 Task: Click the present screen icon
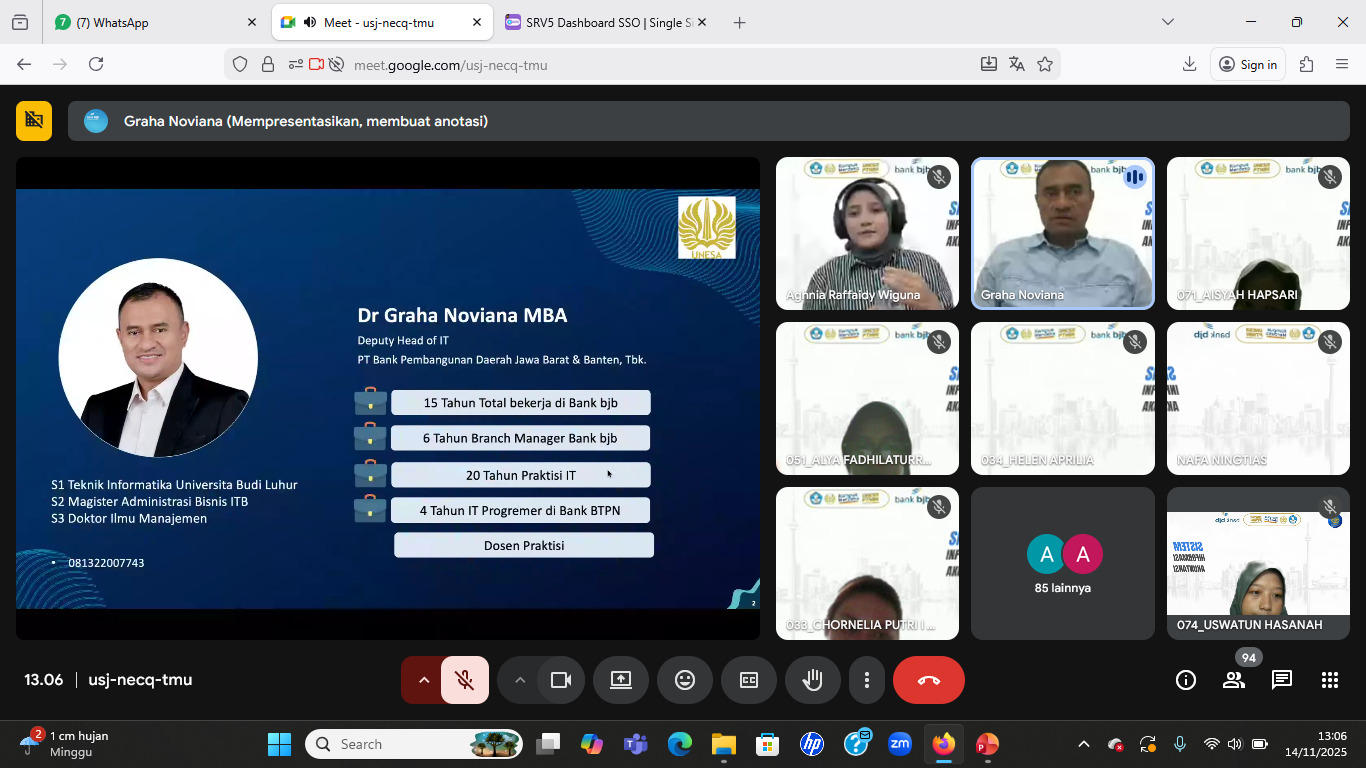[x=620, y=680]
